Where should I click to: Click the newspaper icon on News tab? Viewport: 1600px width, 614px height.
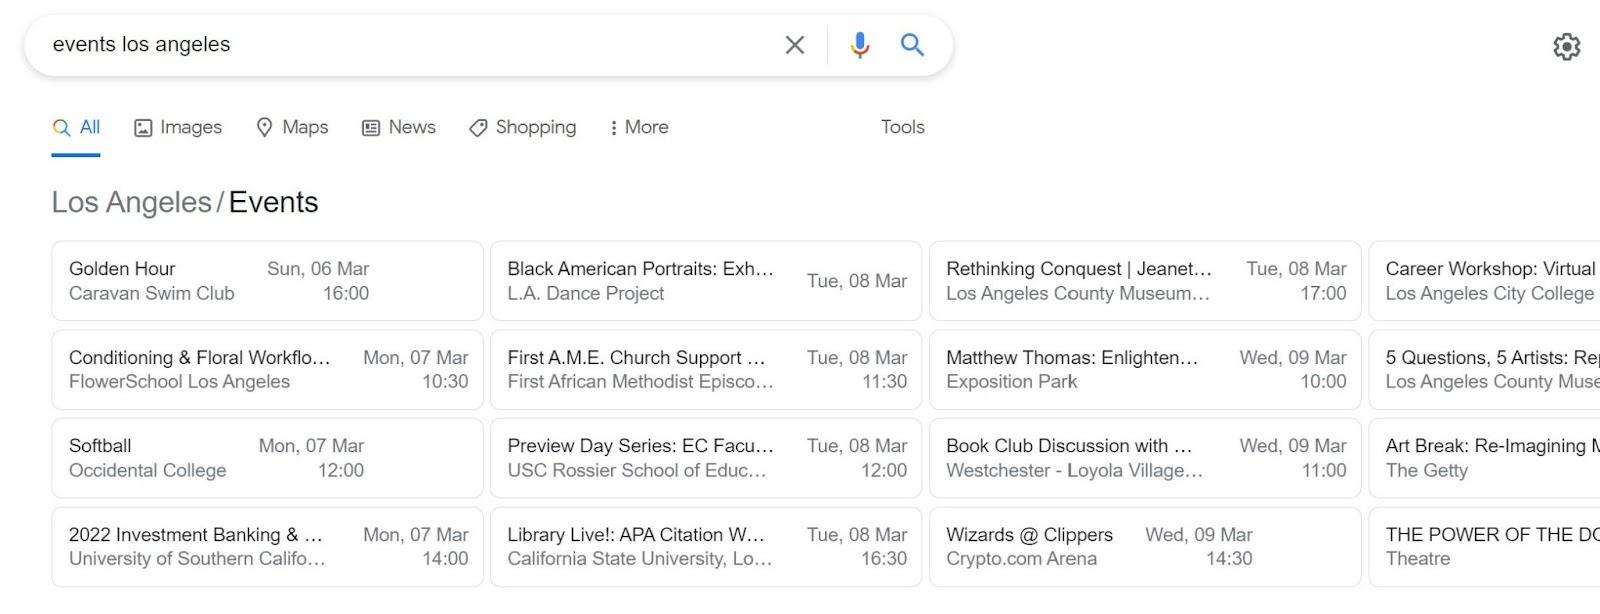tap(370, 127)
